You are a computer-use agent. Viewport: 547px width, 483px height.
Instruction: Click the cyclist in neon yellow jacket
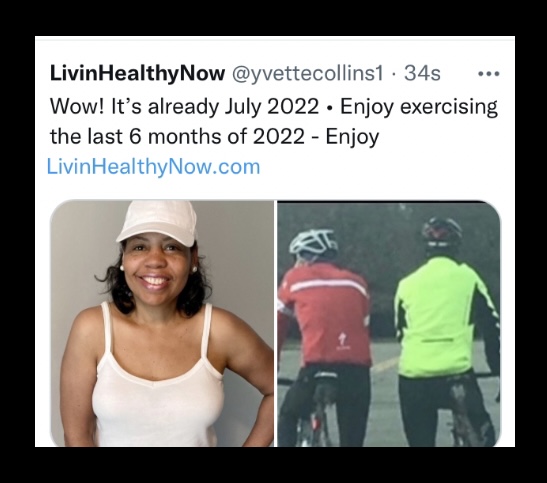(x=447, y=331)
